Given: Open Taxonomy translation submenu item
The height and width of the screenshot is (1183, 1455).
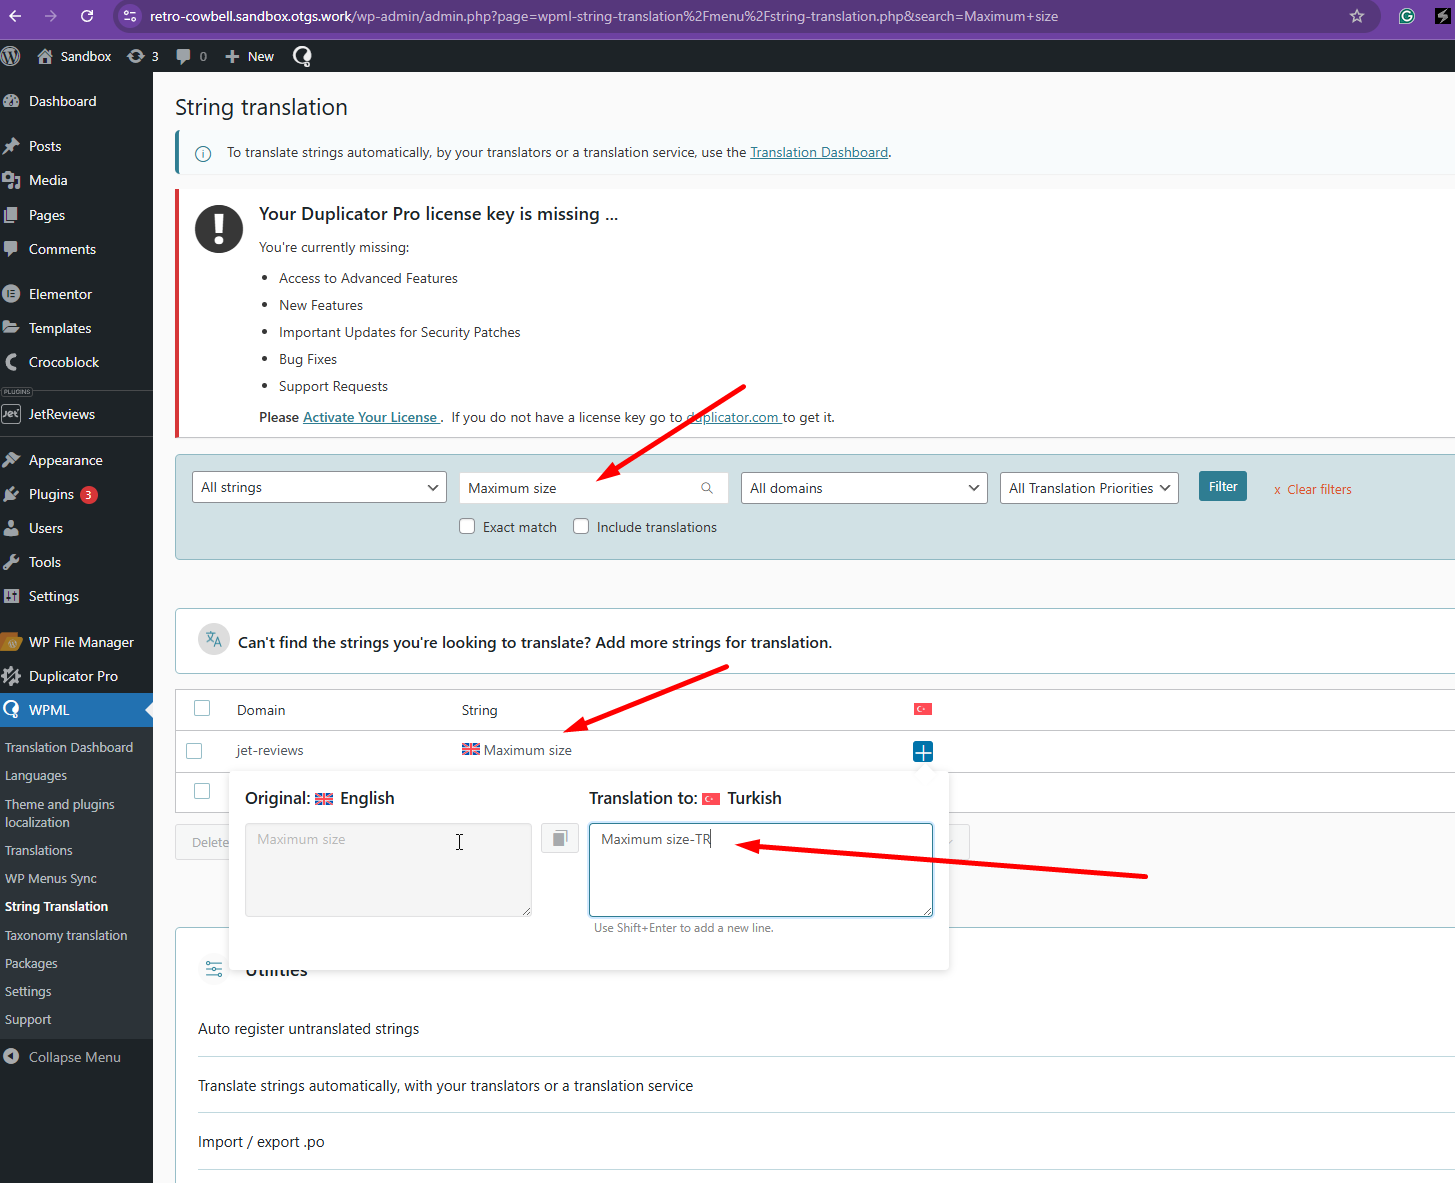Looking at the screenshot, I should 66,935.
